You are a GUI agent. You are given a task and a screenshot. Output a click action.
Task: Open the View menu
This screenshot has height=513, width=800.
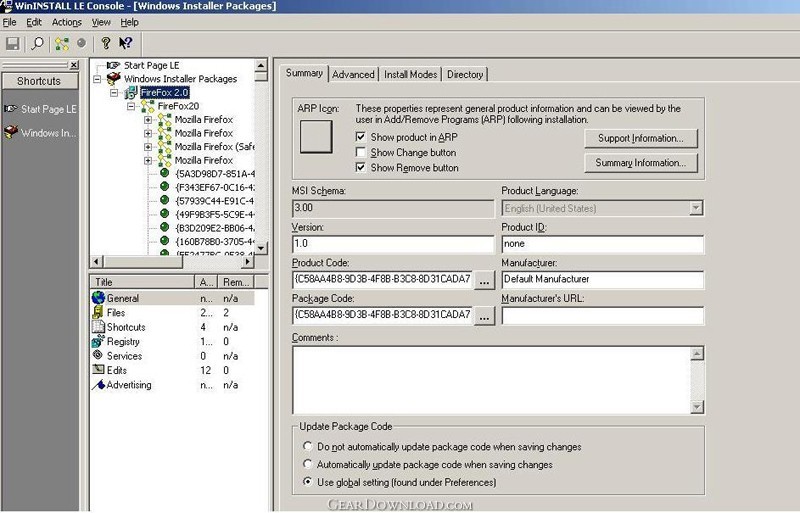tap(101, 22)
